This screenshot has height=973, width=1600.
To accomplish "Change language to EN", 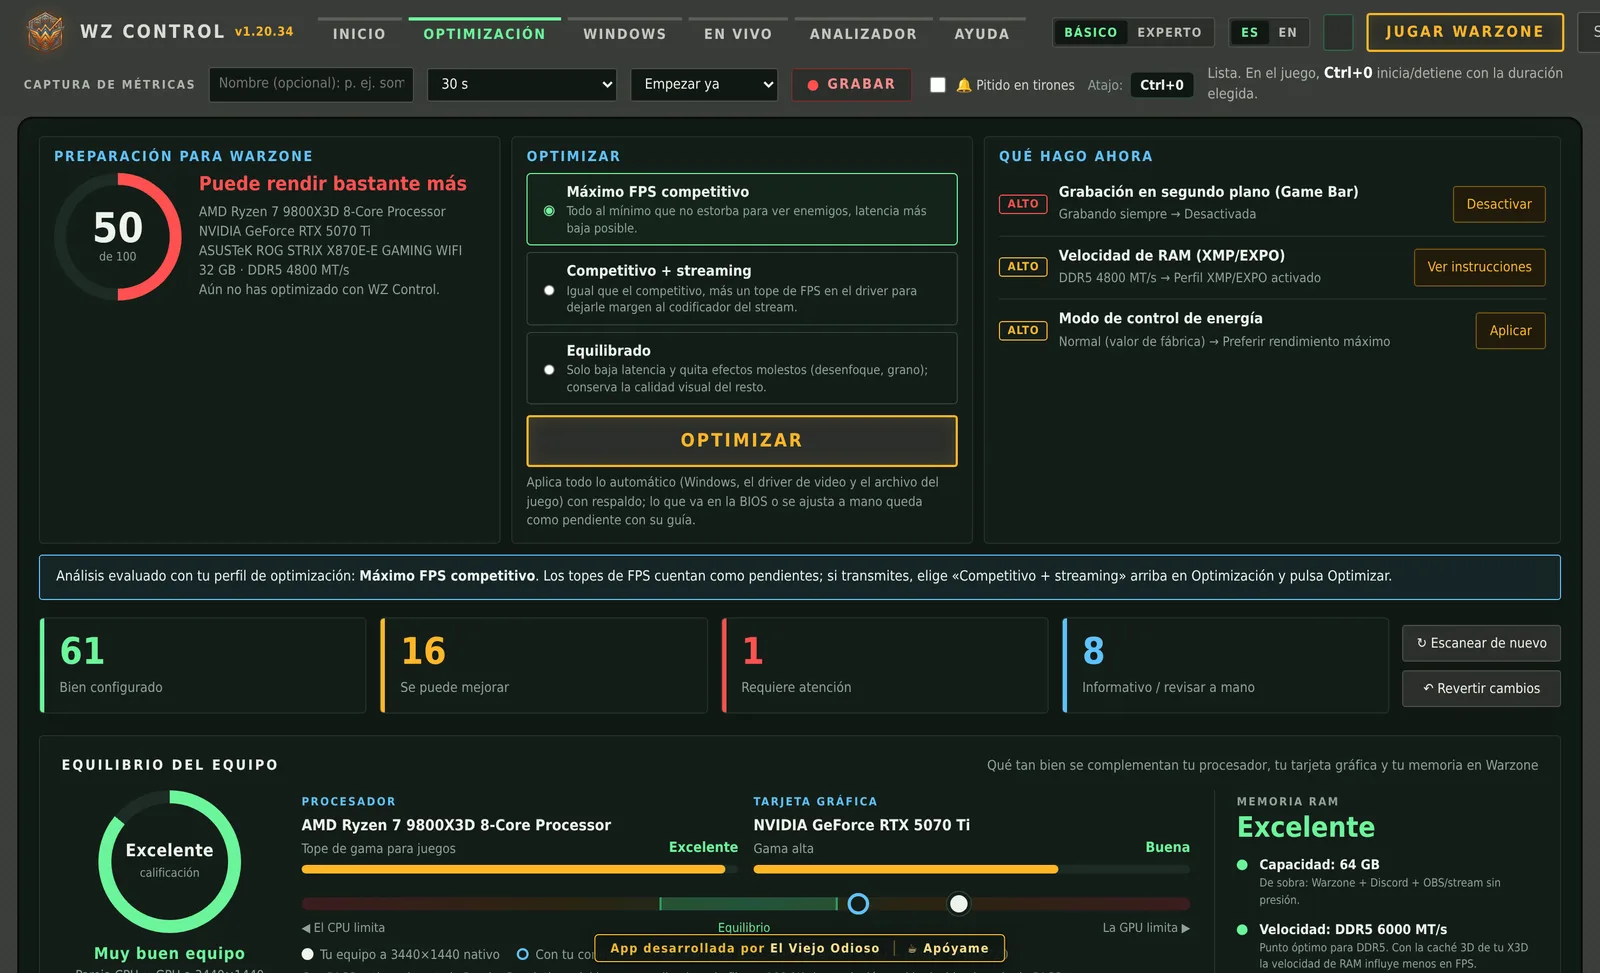I will click(1288, 32).
